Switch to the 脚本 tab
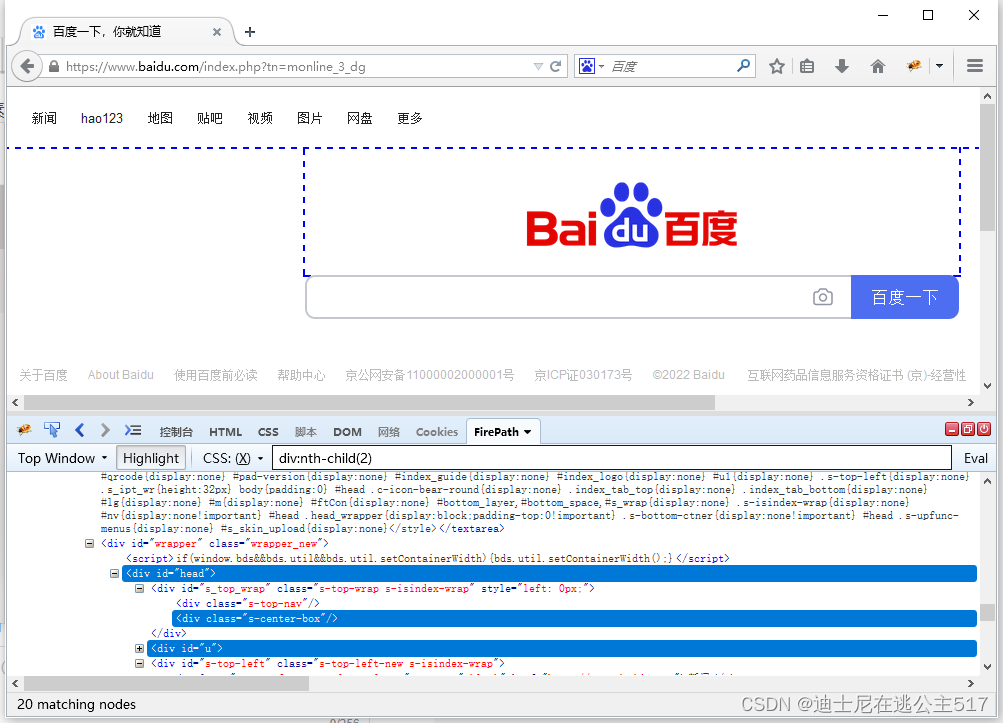 pyautogui.click(x=306, y=432)
